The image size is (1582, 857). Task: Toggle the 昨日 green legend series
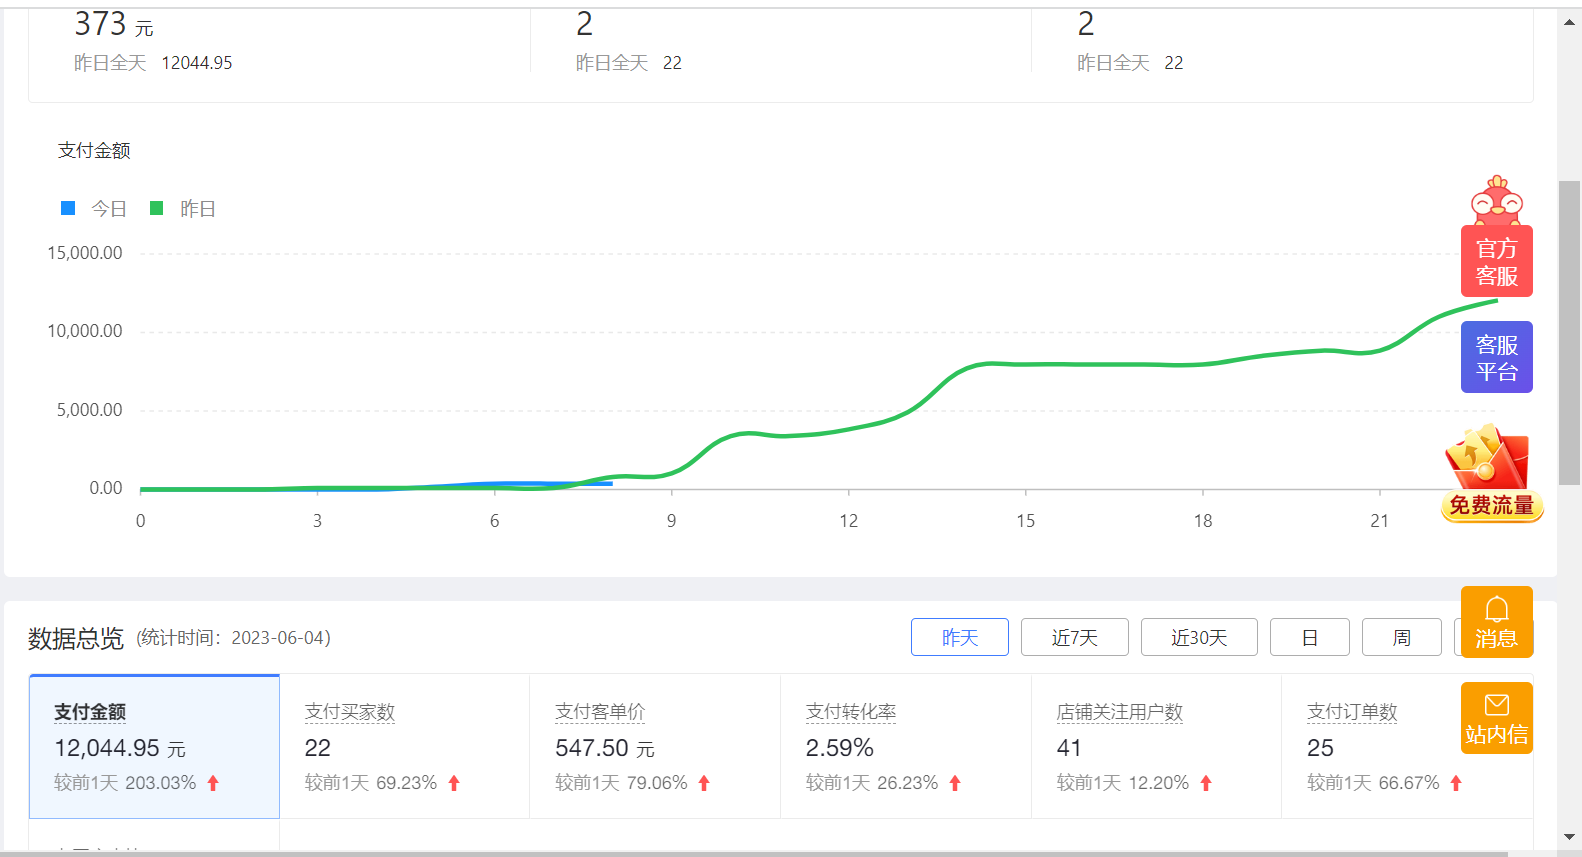(183, 209)
